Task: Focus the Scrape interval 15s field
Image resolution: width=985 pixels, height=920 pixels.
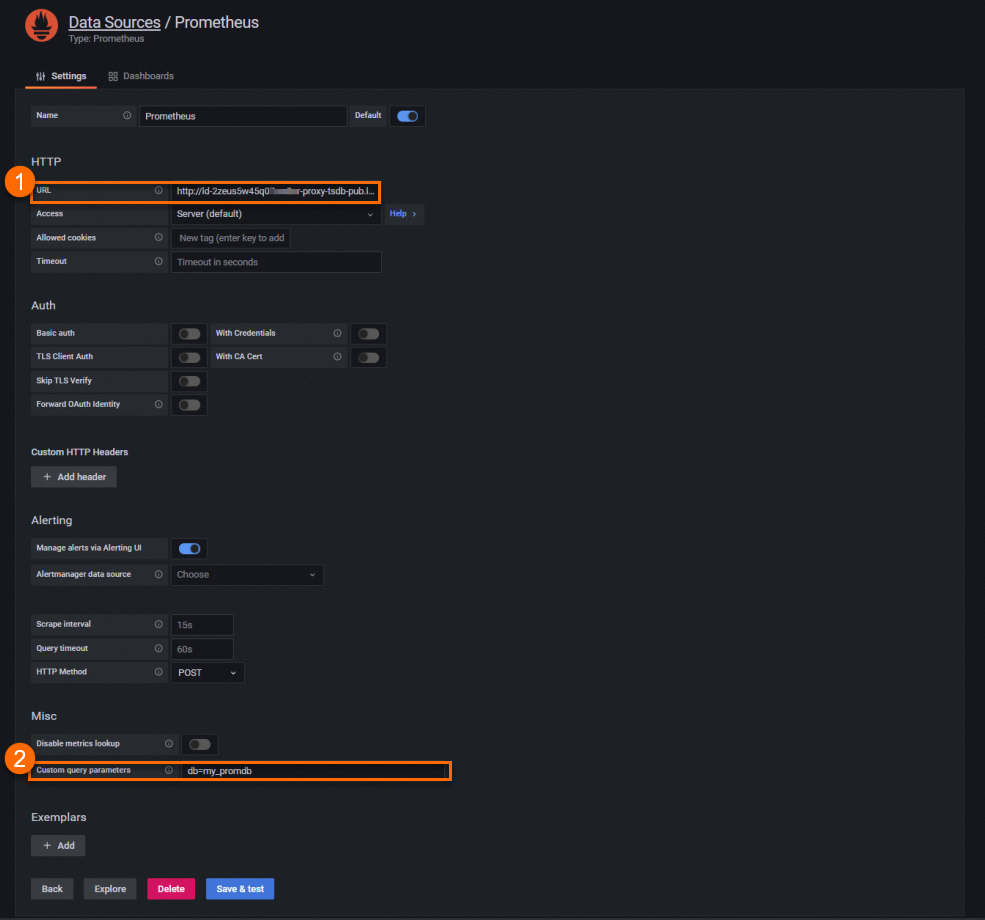Action: pyautogui.click(x=202, y=625)
